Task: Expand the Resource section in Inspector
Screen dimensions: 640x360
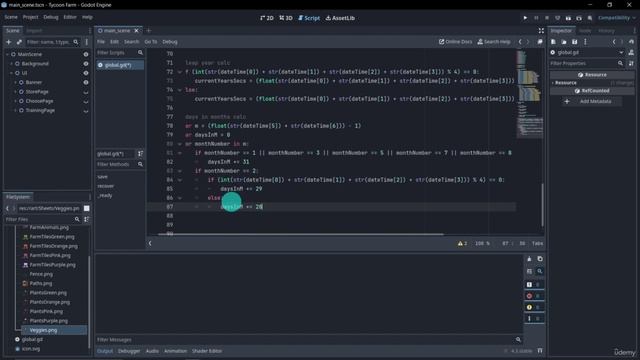Action: point(553,83)
